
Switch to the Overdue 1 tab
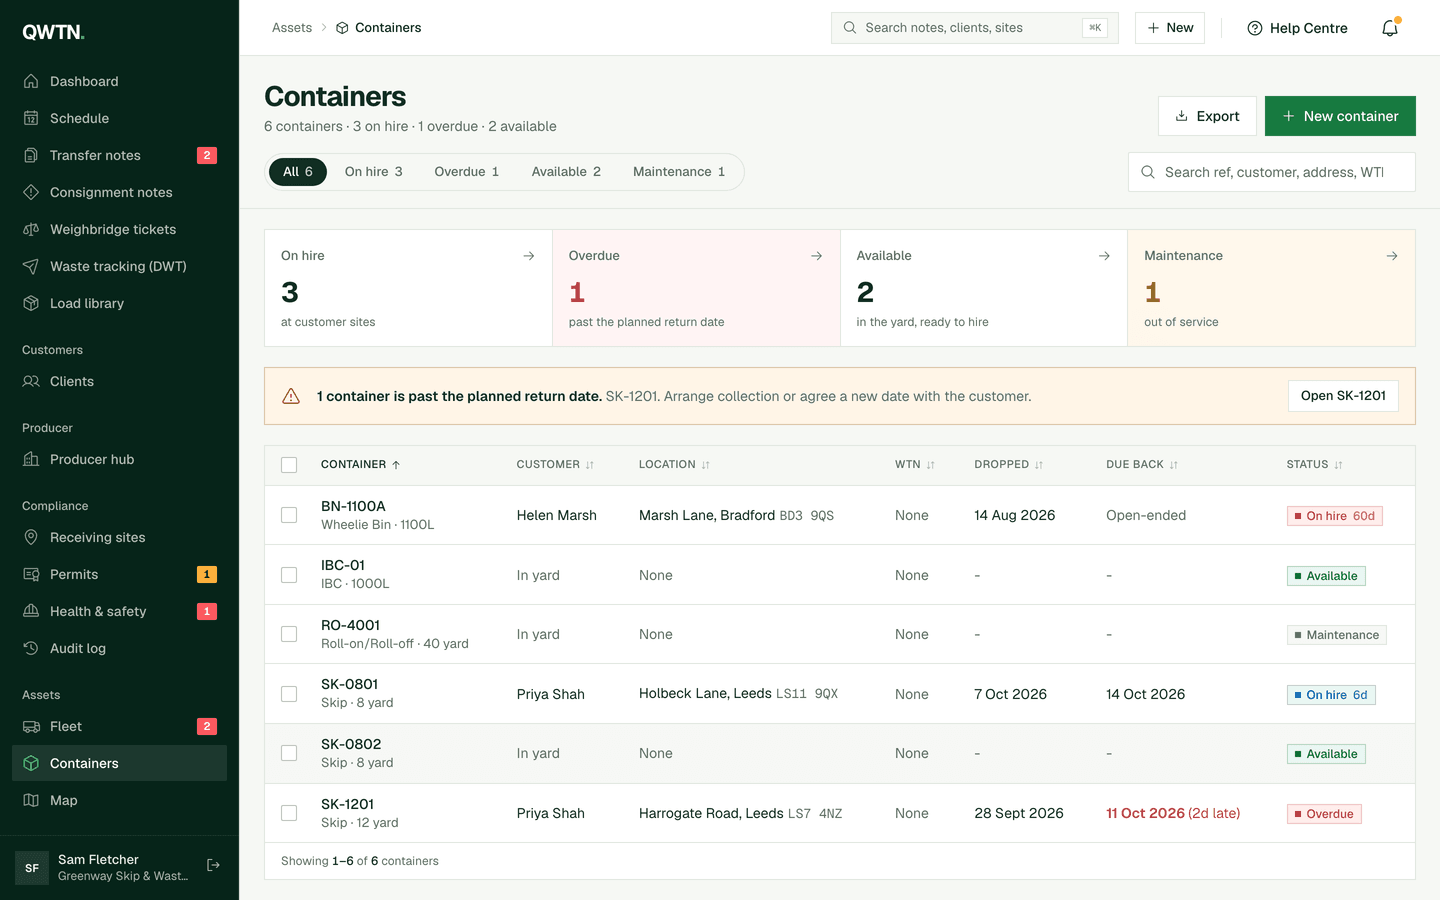tap(467, 172)
